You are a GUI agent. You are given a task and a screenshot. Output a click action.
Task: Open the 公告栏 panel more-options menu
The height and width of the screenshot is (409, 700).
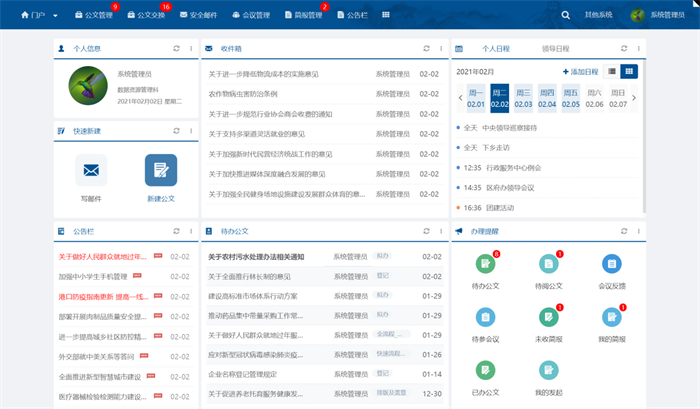pyautogui.click(x=189, y=231)
